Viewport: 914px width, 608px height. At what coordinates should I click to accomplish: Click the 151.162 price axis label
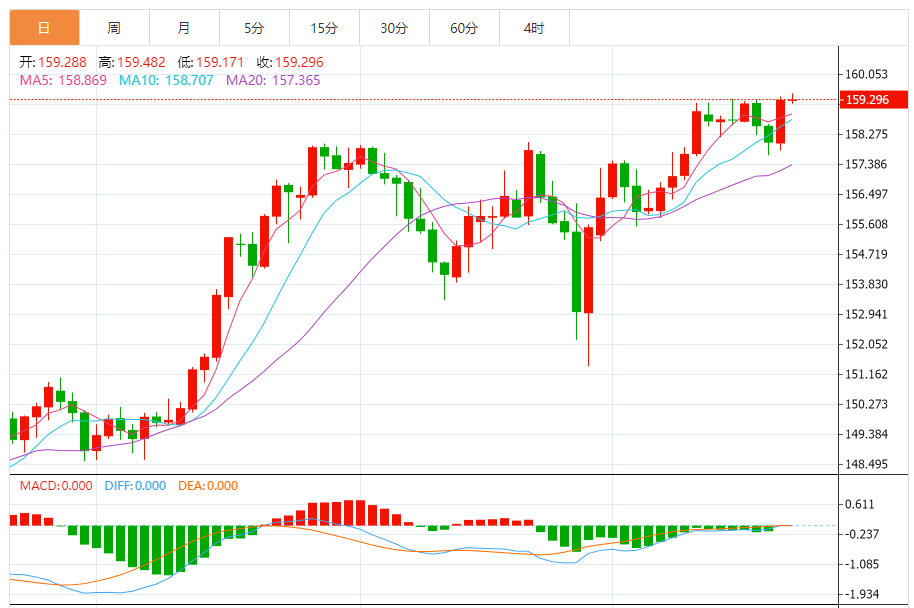tap(866, 374)
